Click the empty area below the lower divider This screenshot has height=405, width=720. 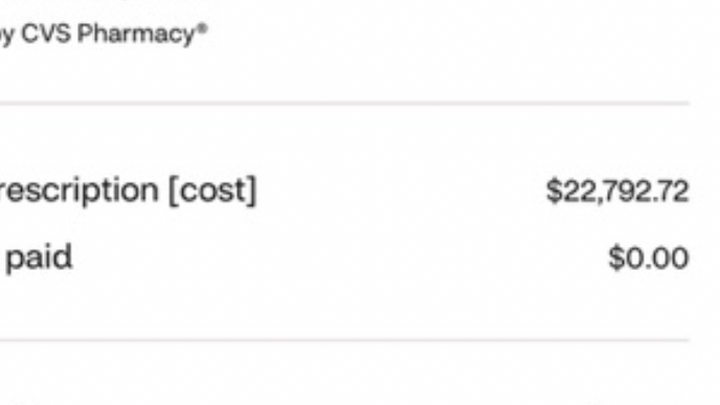click(345, 375)
